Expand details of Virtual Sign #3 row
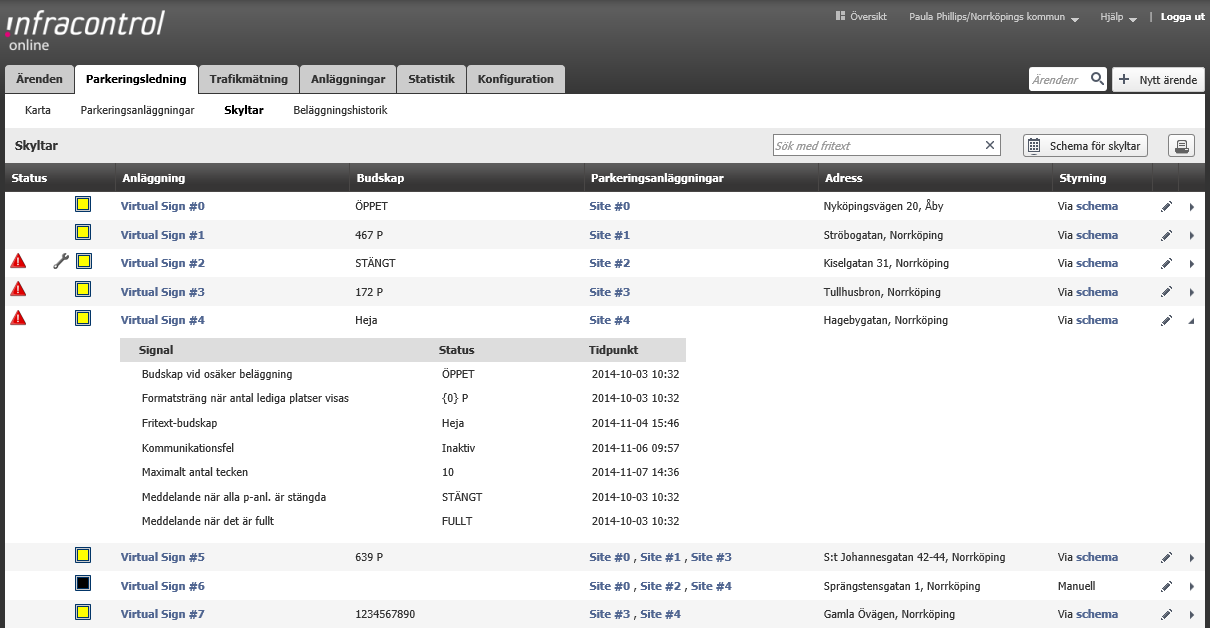Image resolution: width=1210 pixels, height=628 pixels. coord(1191,293)
